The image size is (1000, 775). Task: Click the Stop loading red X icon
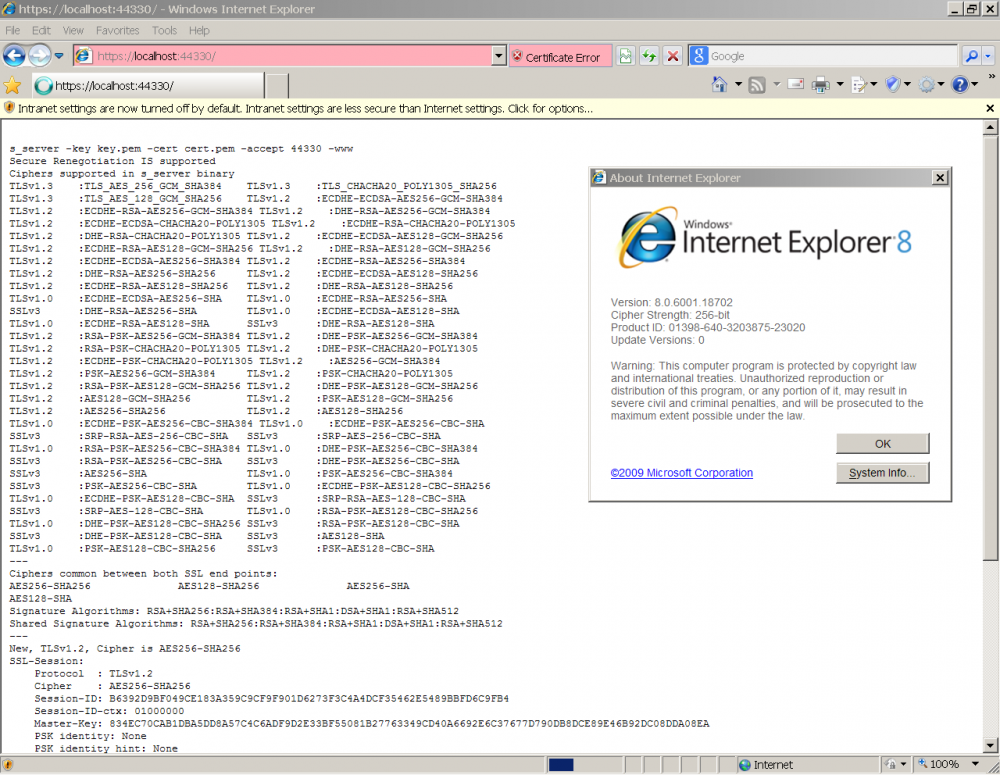pos(673,57)
